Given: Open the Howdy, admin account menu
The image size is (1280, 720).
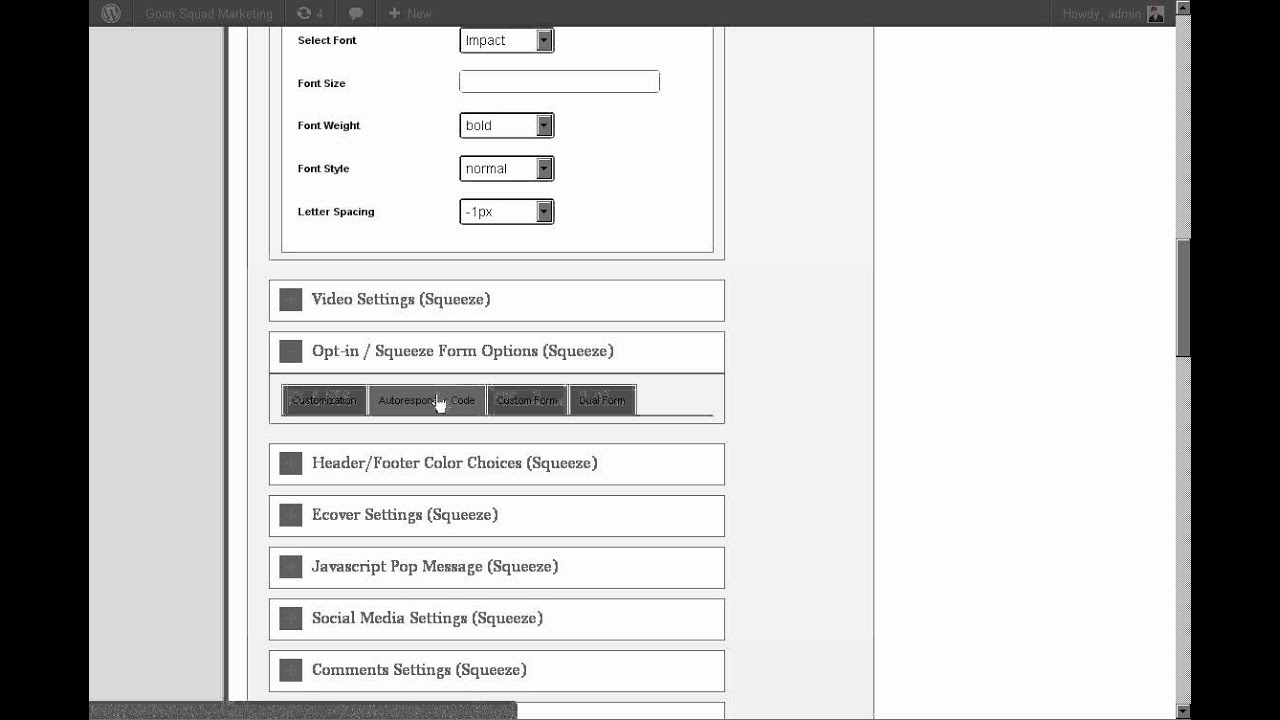Looking at the screenshot, I should click(x=1113, y=14).
